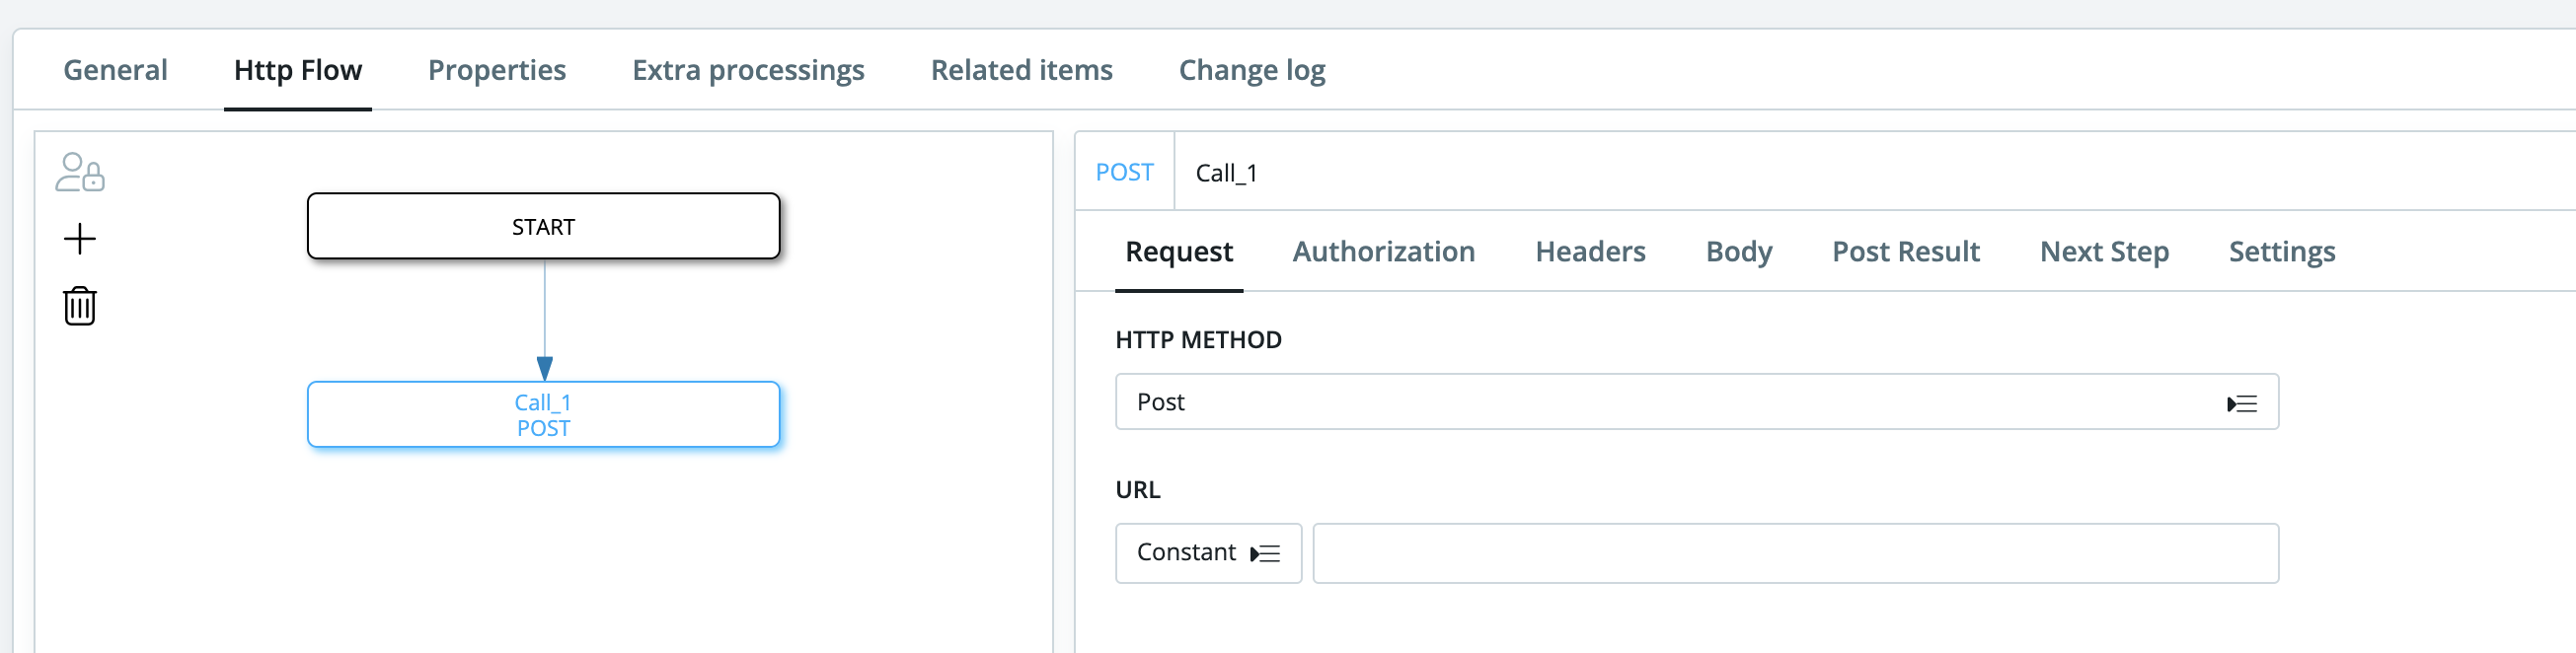Viewport: 2576px width, 653px height.
Task: Go to Extra processings tab
Action: [x=748, y=70]
